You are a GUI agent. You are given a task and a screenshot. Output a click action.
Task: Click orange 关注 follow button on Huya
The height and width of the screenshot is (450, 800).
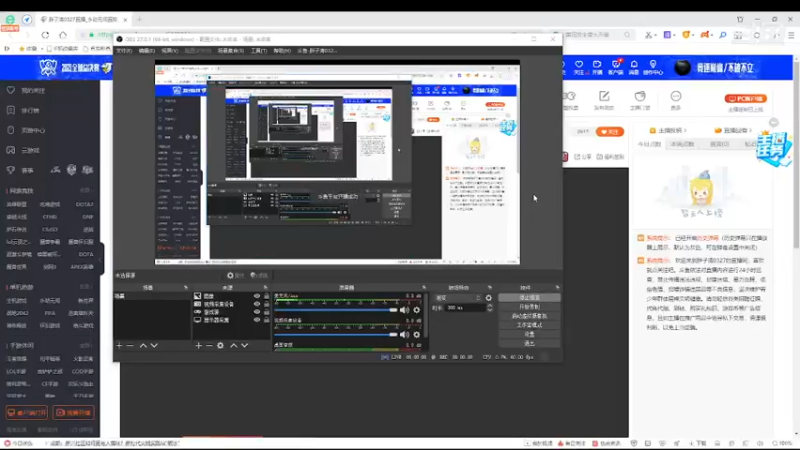coord(610,132)
